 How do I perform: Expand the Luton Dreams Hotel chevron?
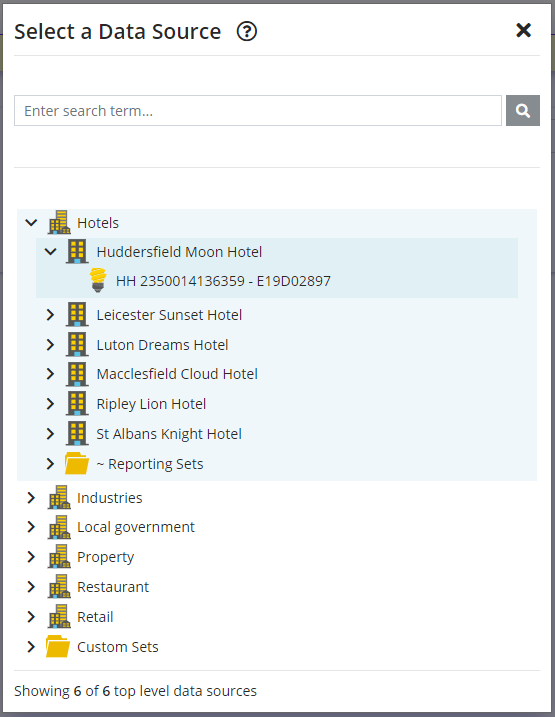point(50,345)
